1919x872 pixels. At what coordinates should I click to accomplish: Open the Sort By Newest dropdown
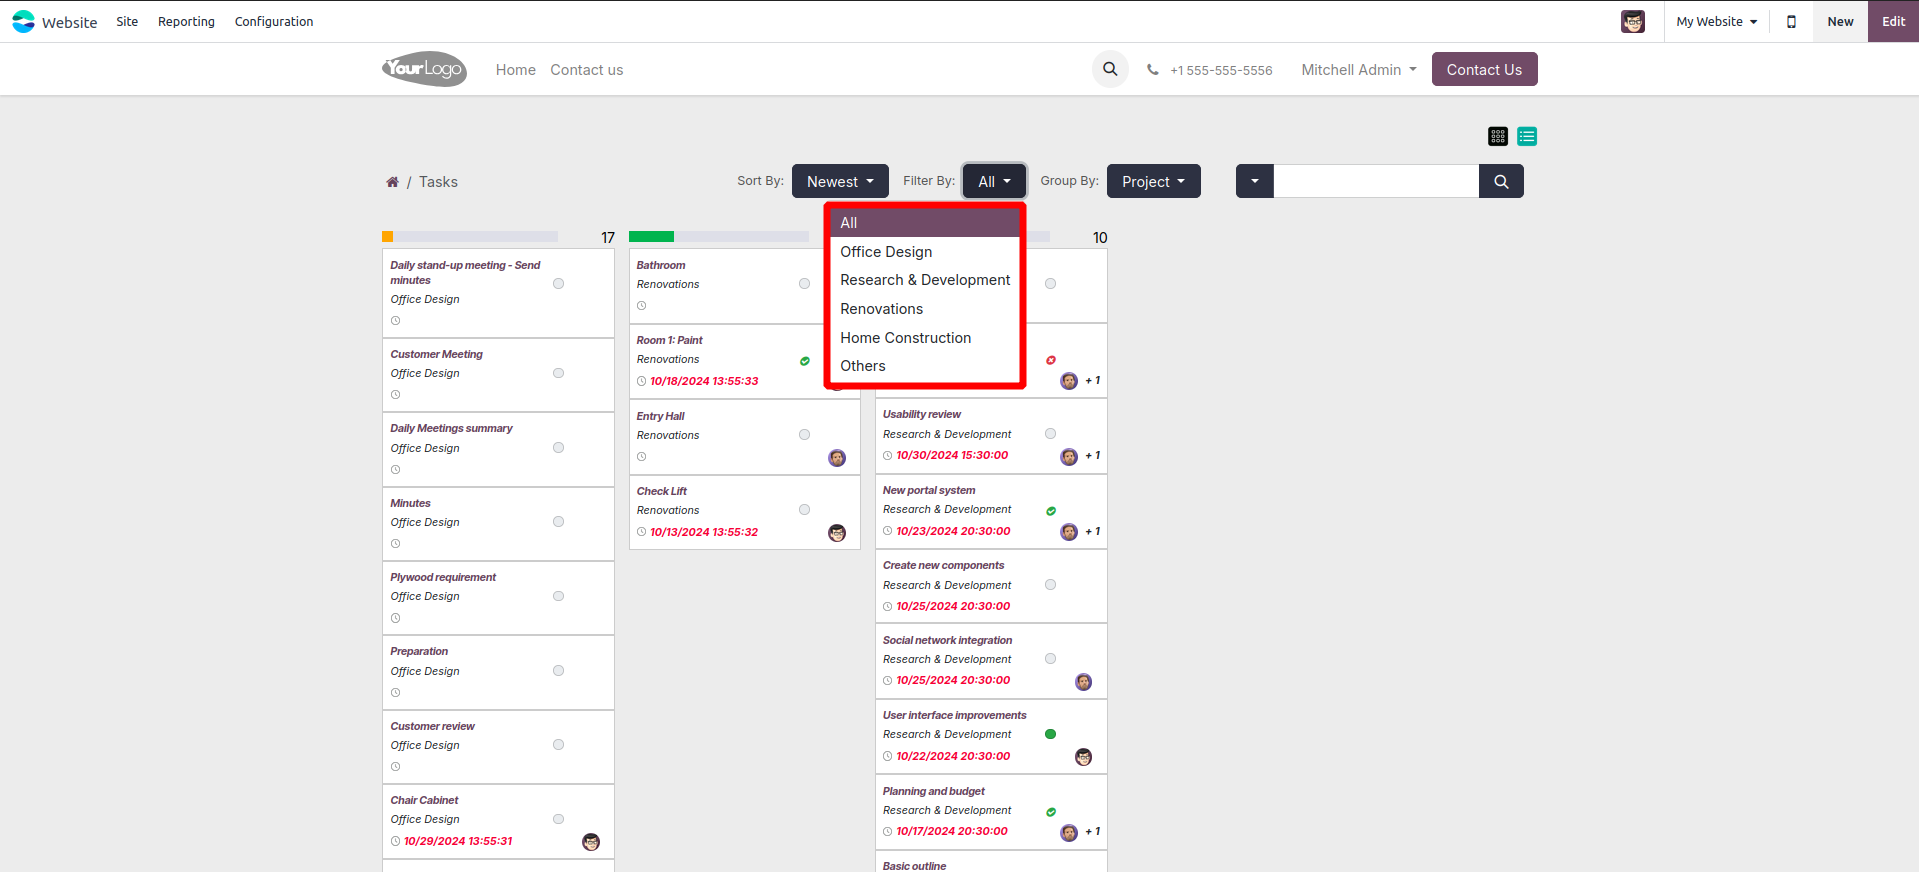tap(840, 181)
